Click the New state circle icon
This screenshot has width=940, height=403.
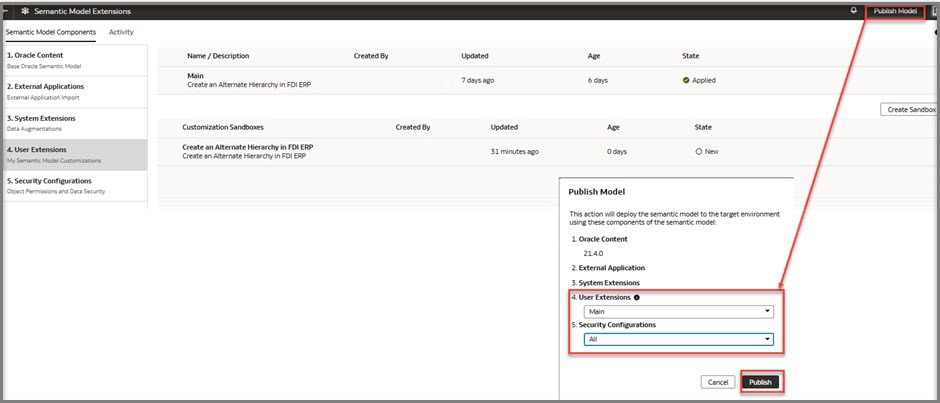click(x=698, y=152)
